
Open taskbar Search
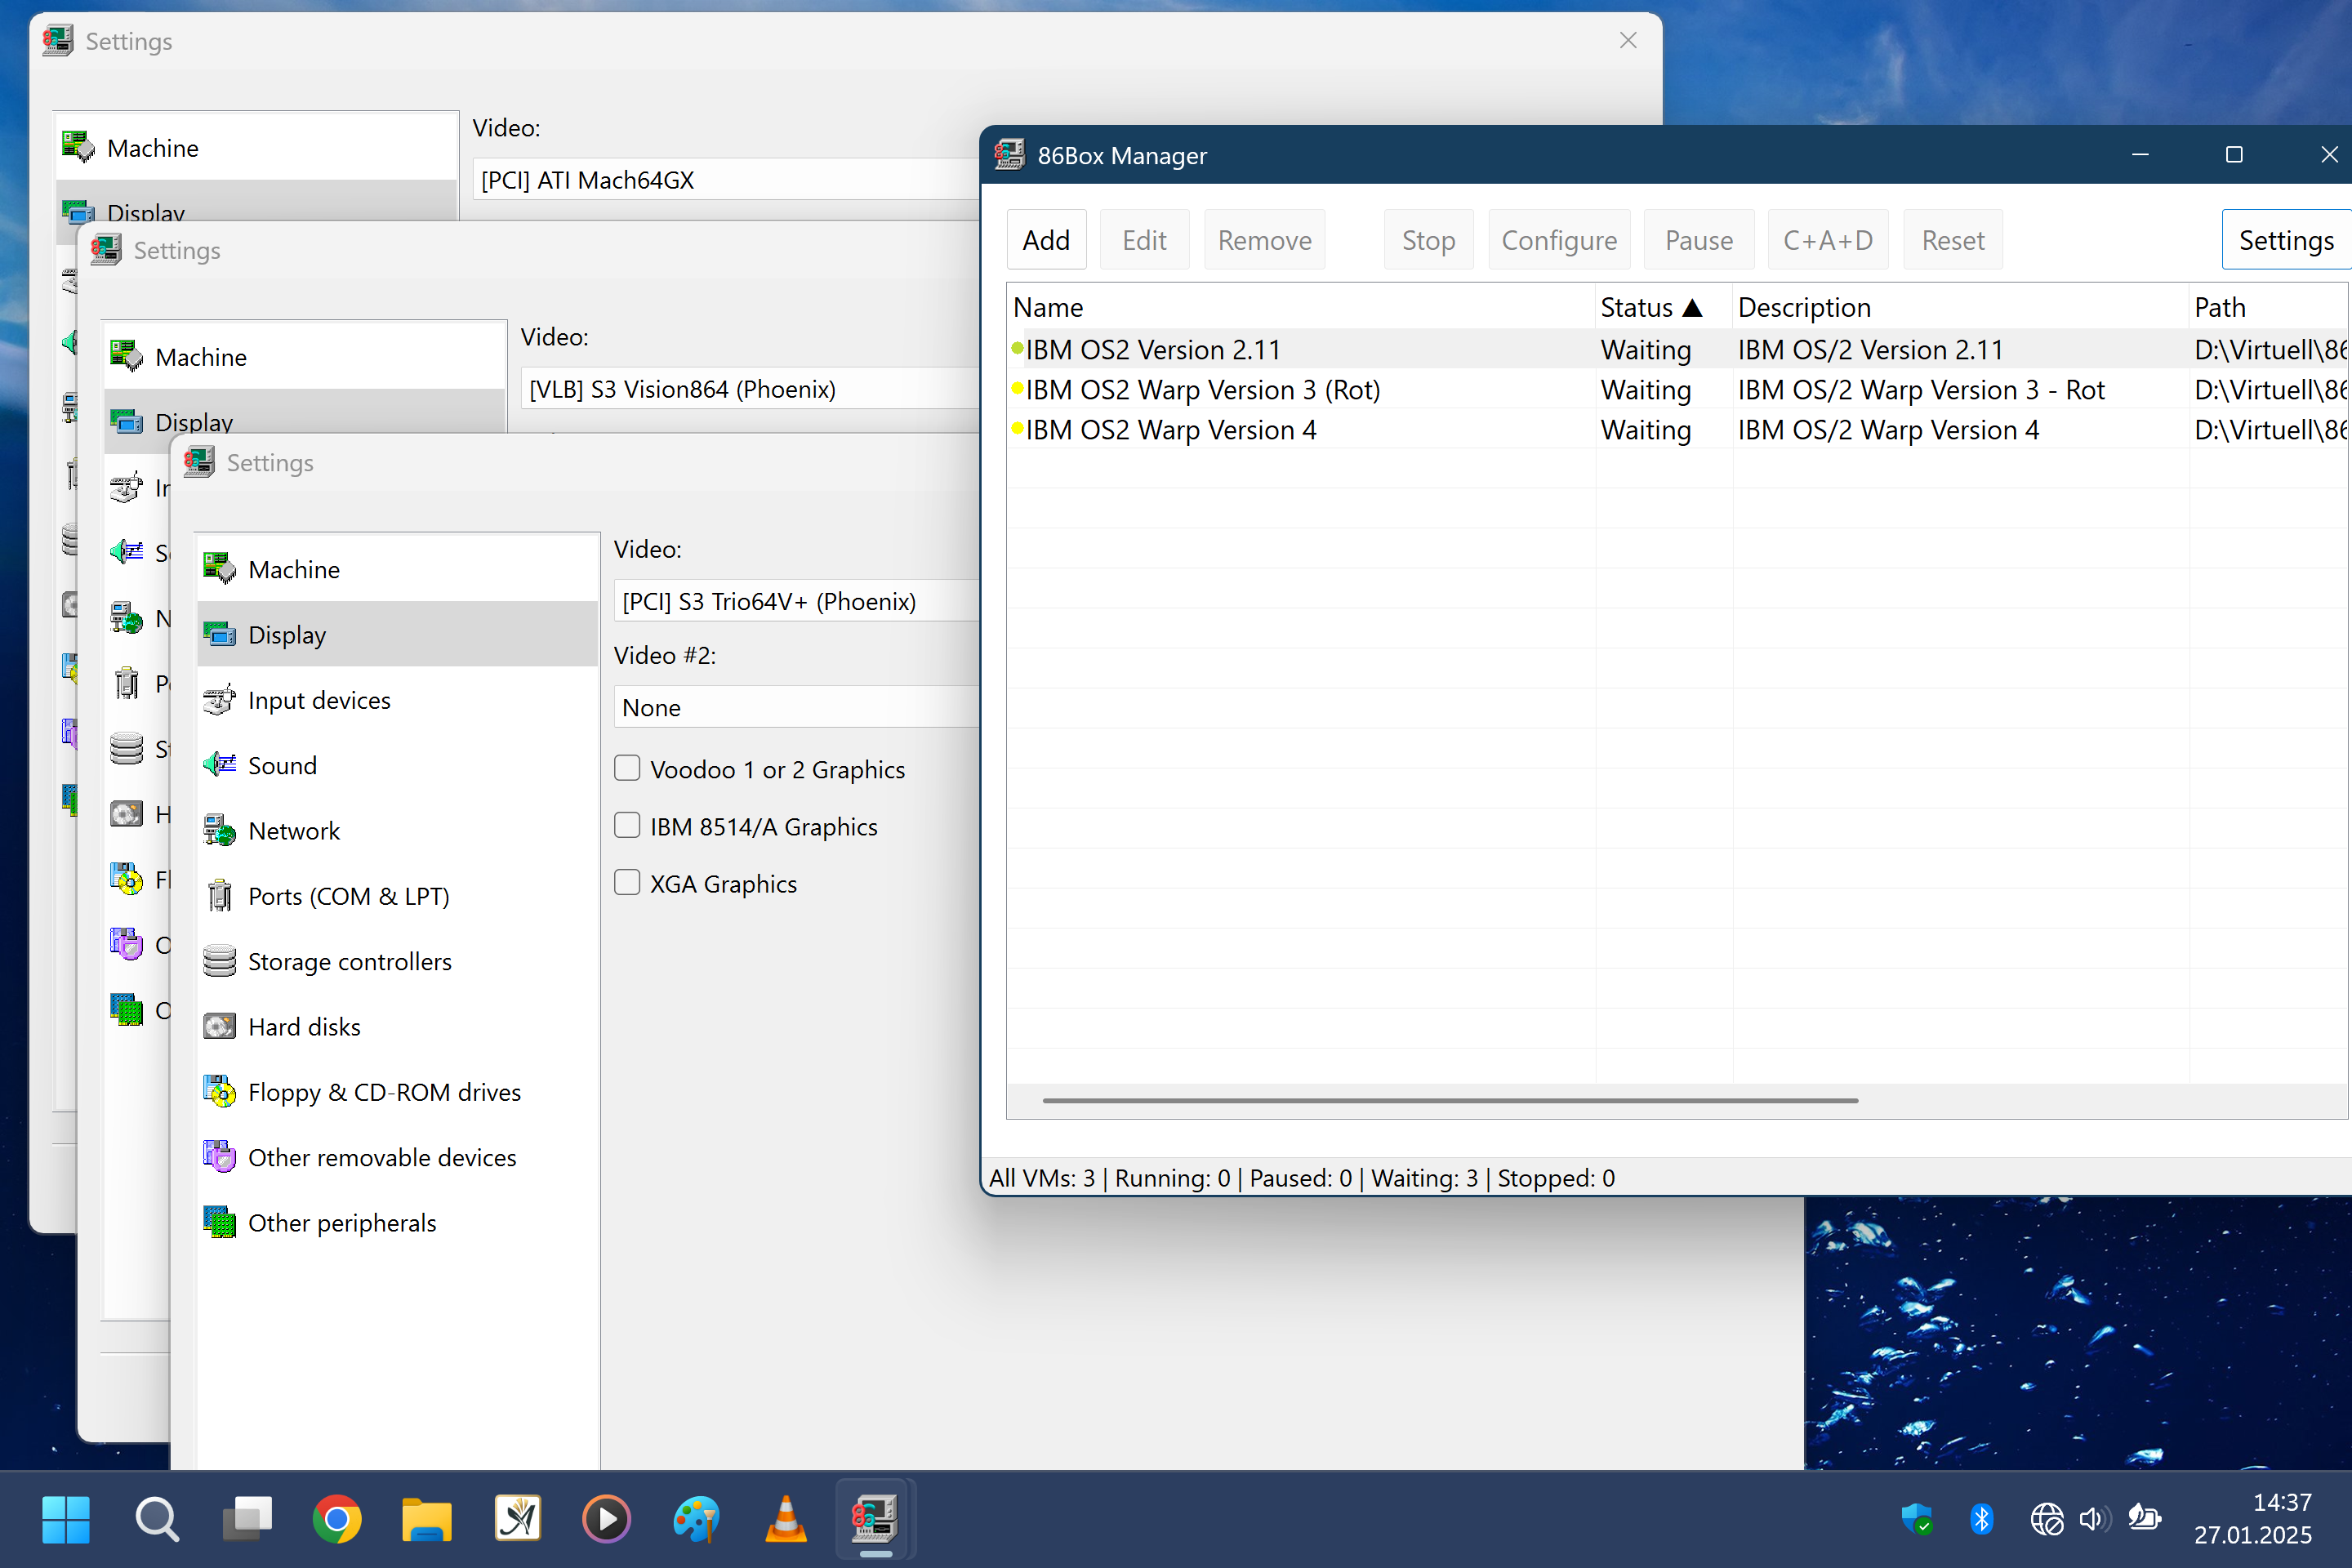pyautogui.click(x=156, y=1519)
